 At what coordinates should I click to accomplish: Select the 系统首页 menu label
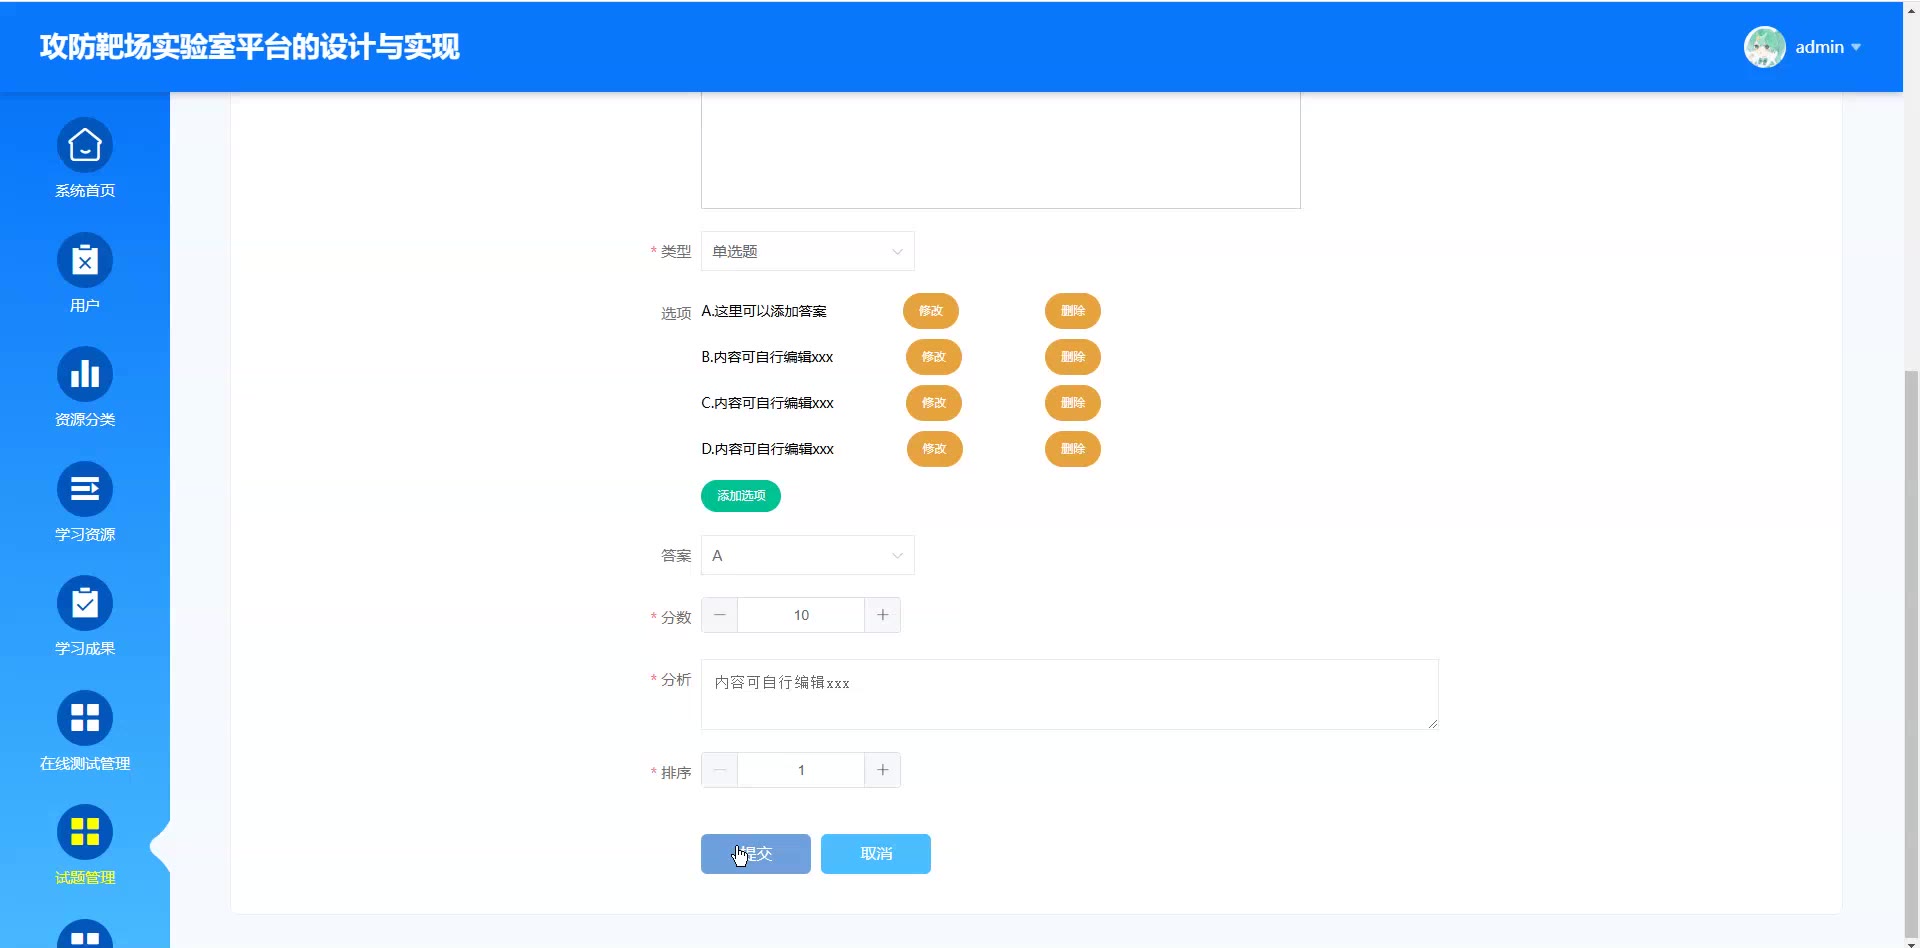click(x=85, y=191)
